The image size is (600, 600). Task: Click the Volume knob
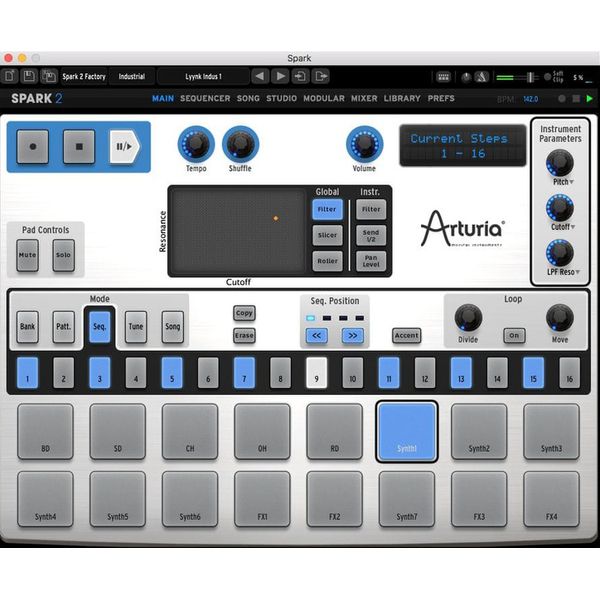click(364, 144)
